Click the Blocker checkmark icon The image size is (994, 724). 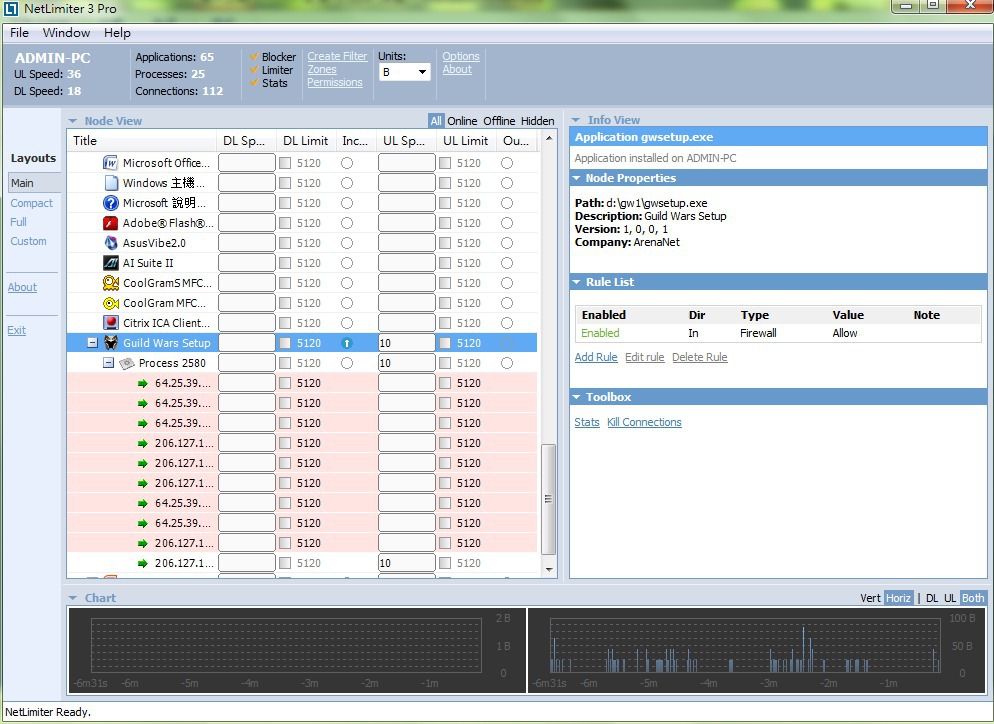point(254,56)
